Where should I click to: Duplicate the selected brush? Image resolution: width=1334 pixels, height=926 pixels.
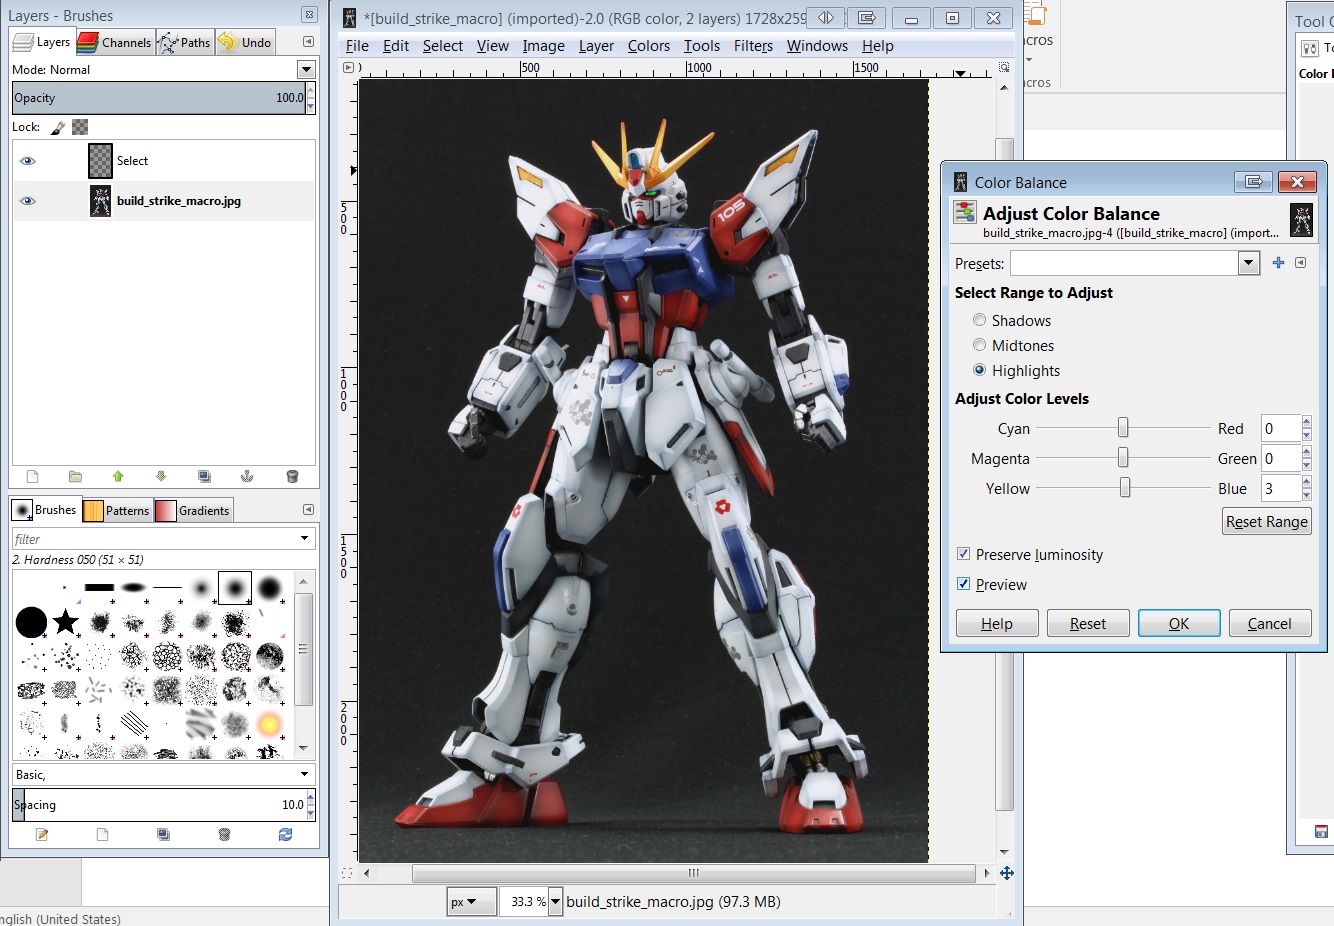(163, 834)
